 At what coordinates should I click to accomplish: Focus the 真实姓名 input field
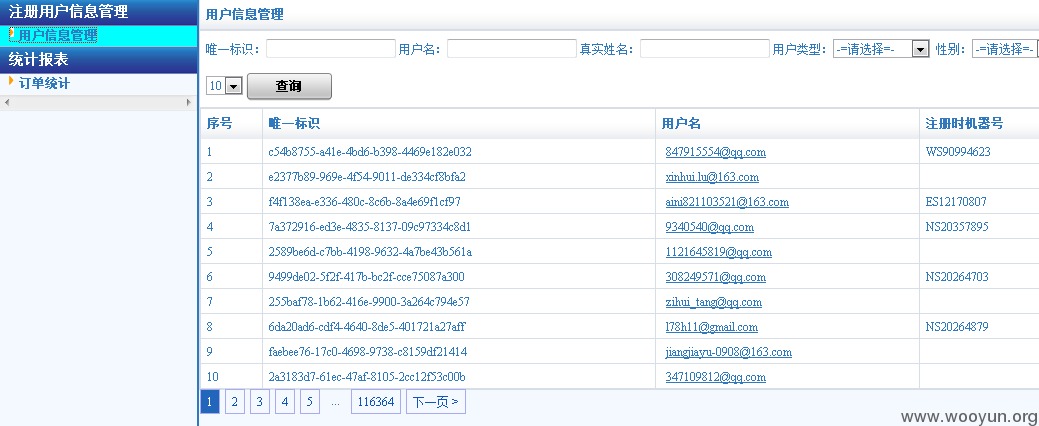(705, 48)
